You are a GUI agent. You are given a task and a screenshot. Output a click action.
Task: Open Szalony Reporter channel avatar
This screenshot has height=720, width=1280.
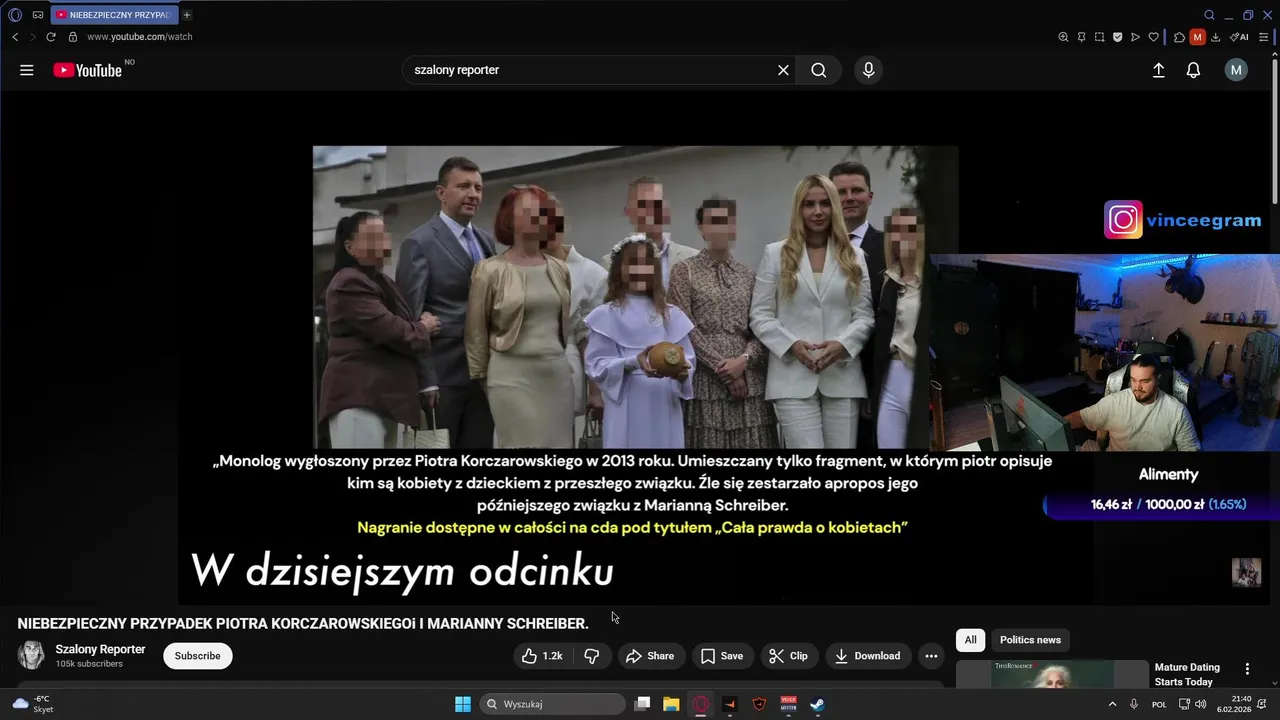tap(31, 655)
